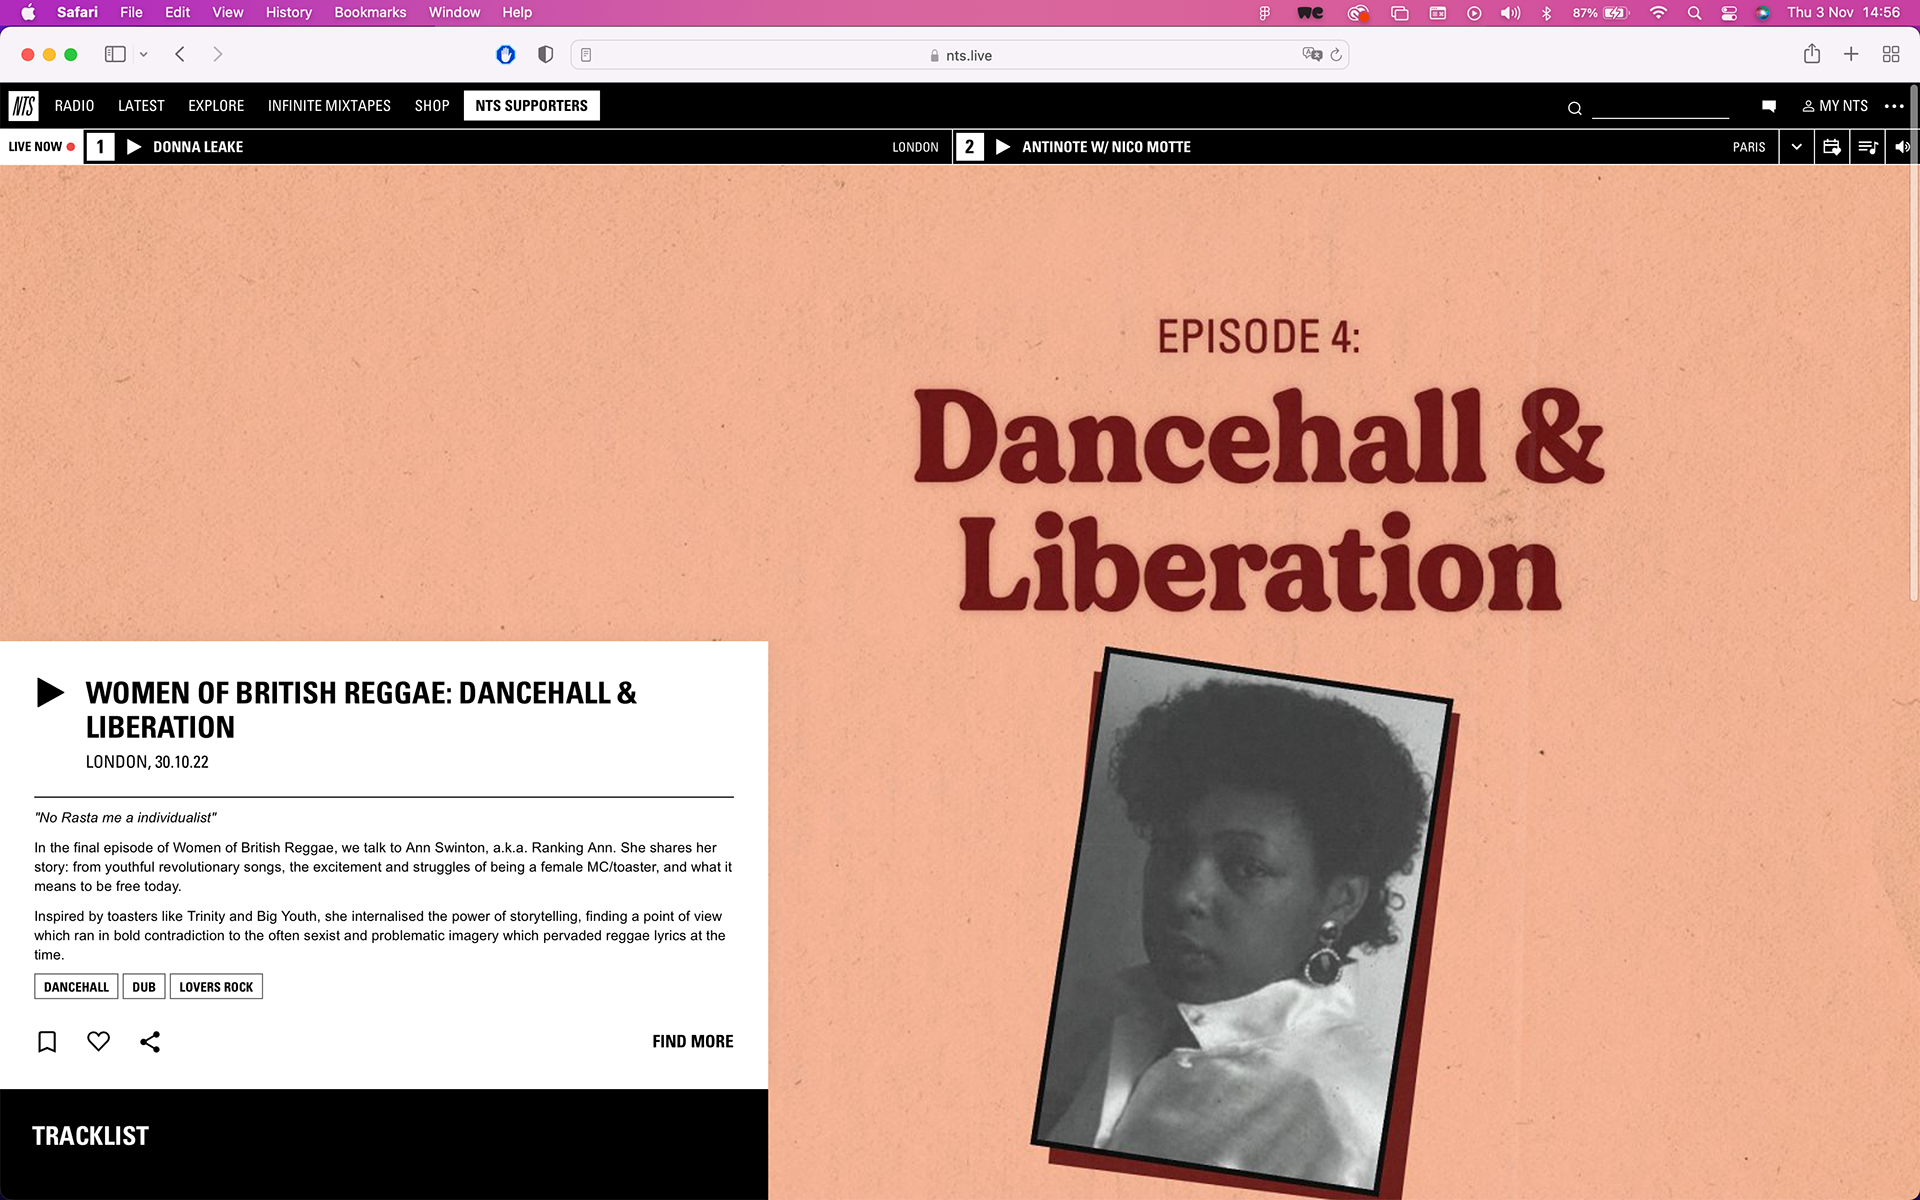1920x1200 pixels.
Task: Open a new tab with plus icon
Action: [1851, 54]
